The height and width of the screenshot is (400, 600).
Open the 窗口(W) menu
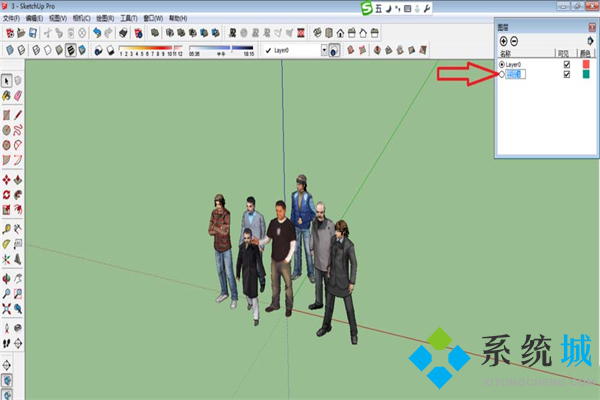(x=153, y=18)
